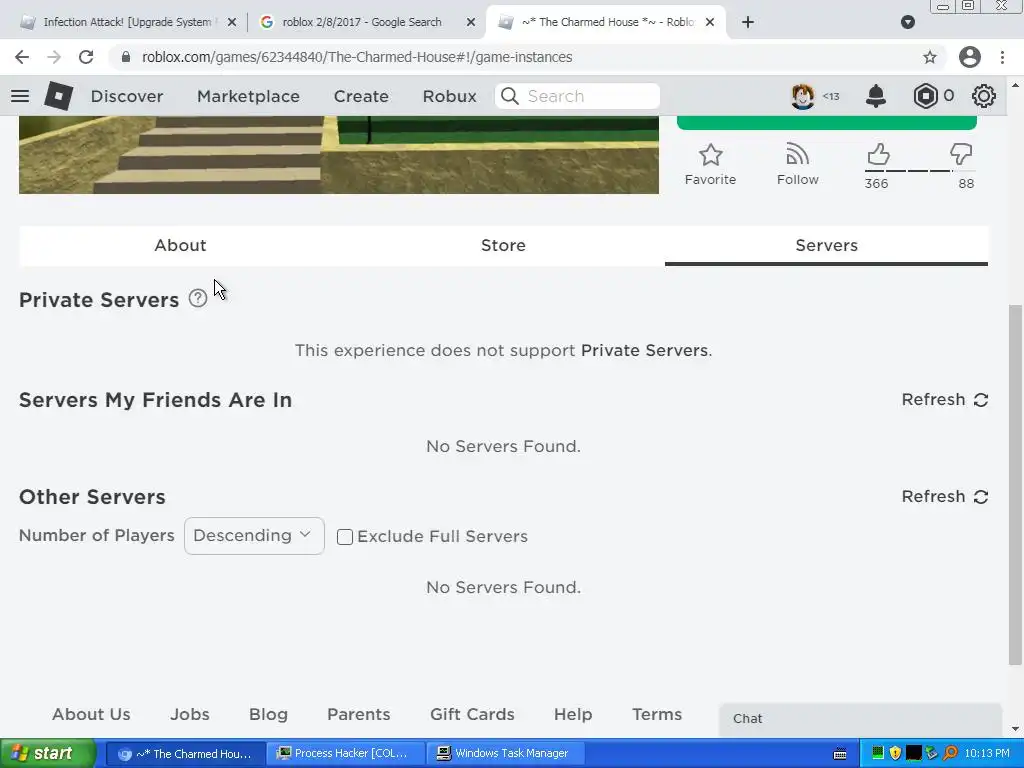Click the on-screen keyboard tray icon
Viewport: 1024px width, 768px height.
[840, 754]
